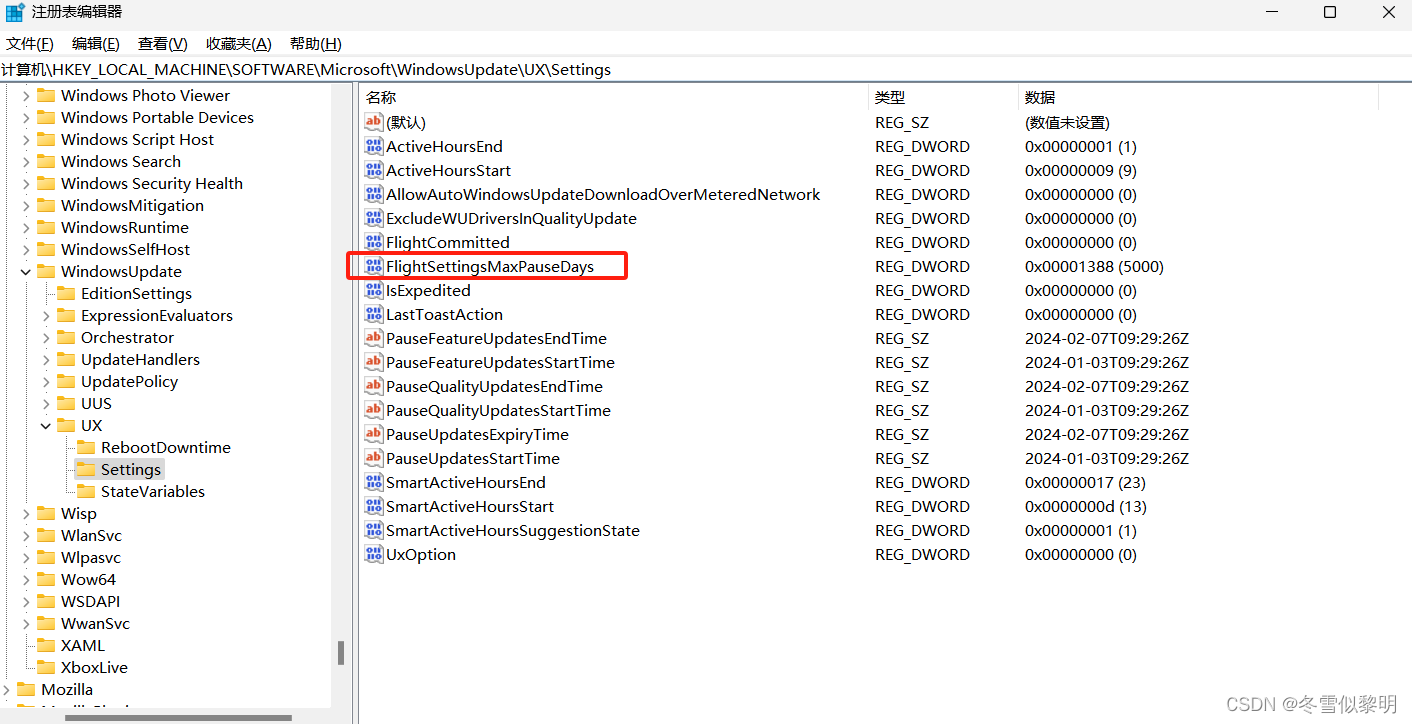The height and width of the screenshot is (724, 1412).
Task: Select the UxOption DWORD value
Action: tap(419, 554)
